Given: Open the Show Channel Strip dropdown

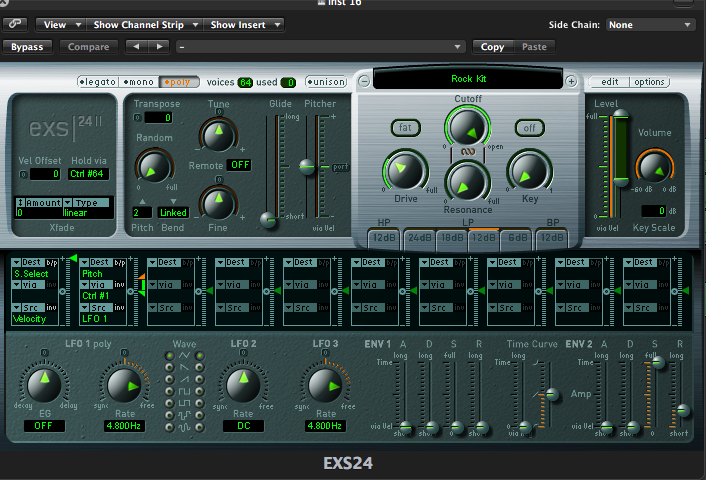Looking at the screenshot, I should point(145,25).
